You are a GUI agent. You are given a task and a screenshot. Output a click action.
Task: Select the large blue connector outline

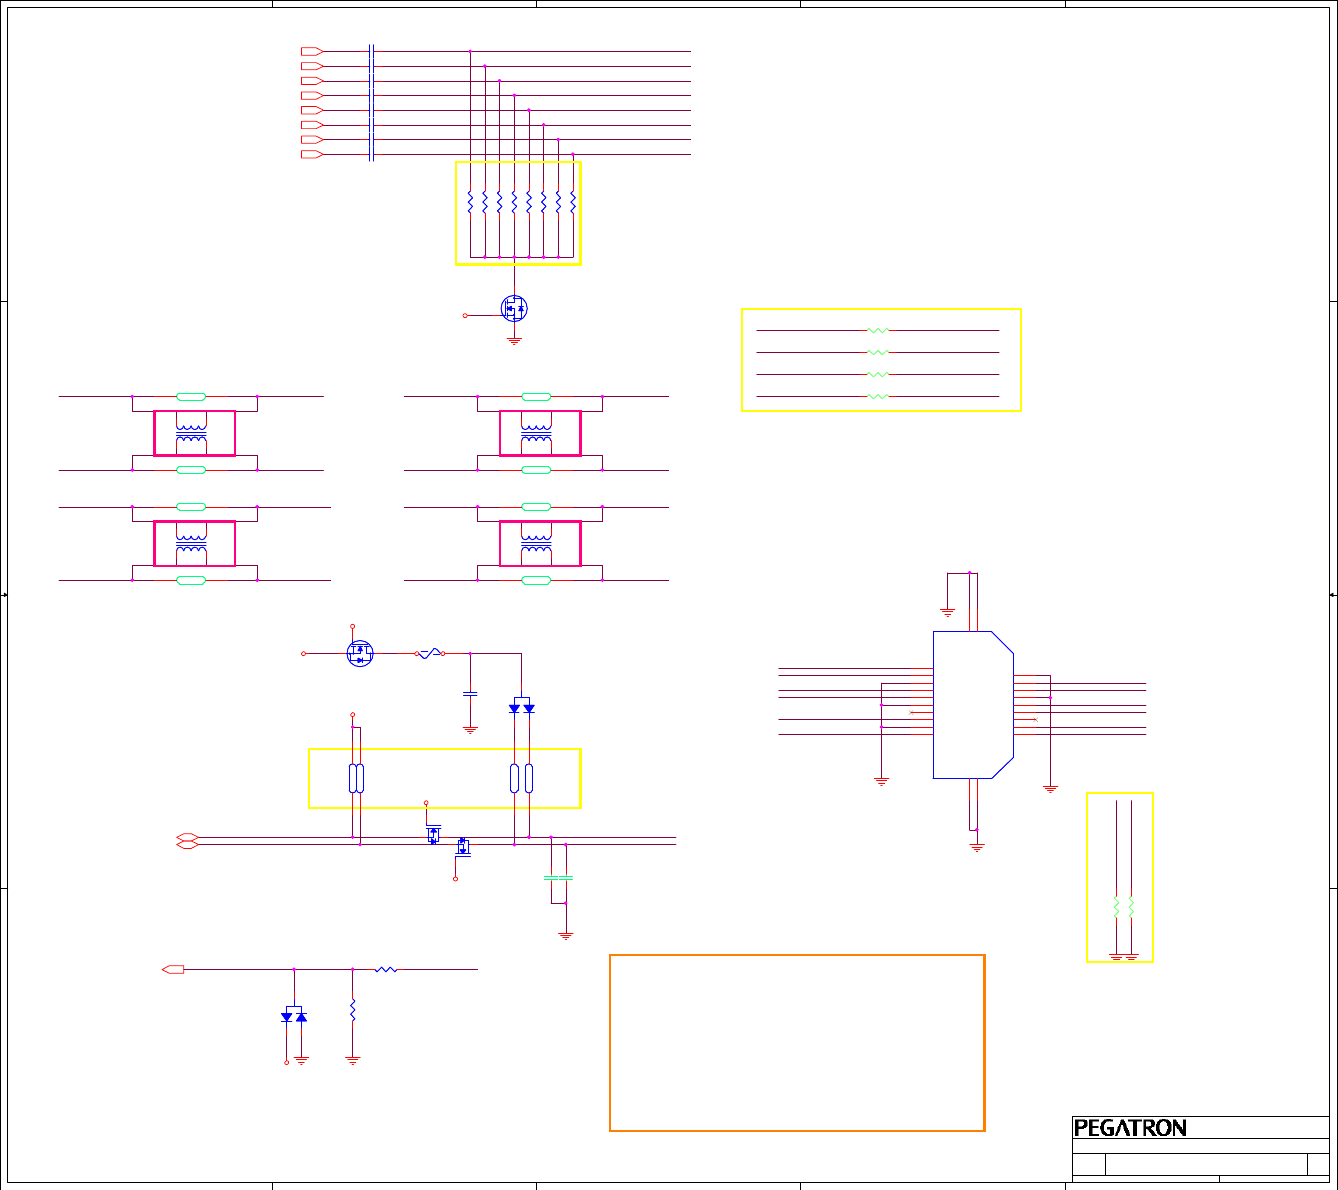click(x=973, y=705)
